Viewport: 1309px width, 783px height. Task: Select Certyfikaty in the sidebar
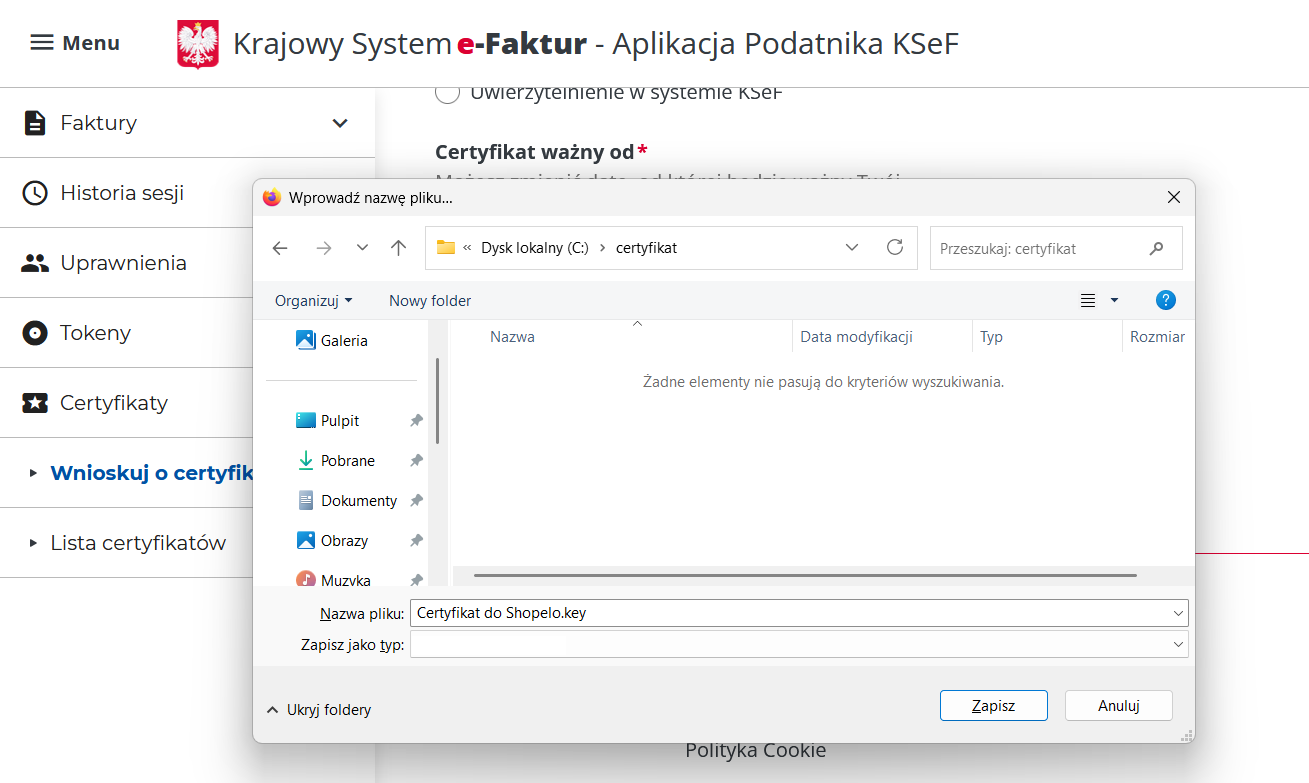click(113, 403)
